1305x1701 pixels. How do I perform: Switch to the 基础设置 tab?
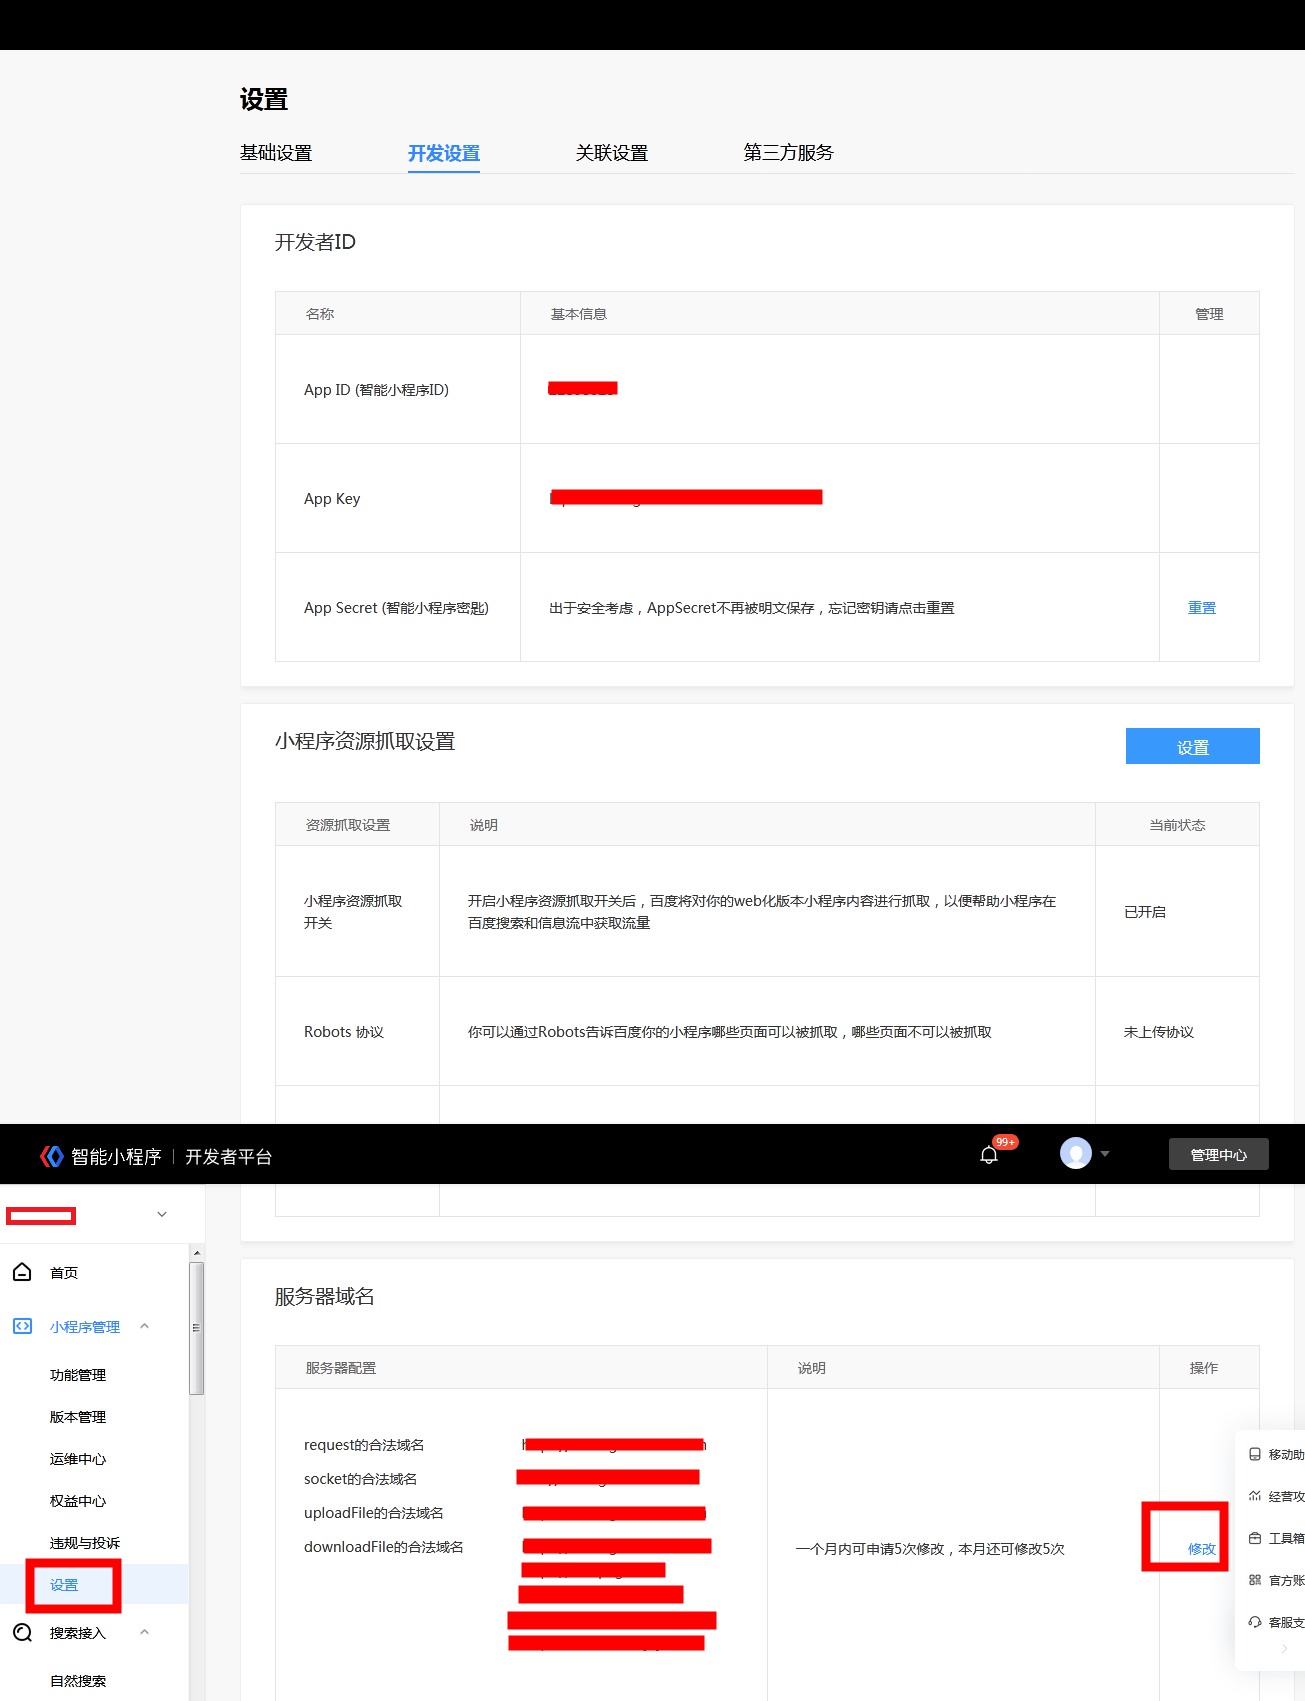pyautogui.click(x=276, y=153)
